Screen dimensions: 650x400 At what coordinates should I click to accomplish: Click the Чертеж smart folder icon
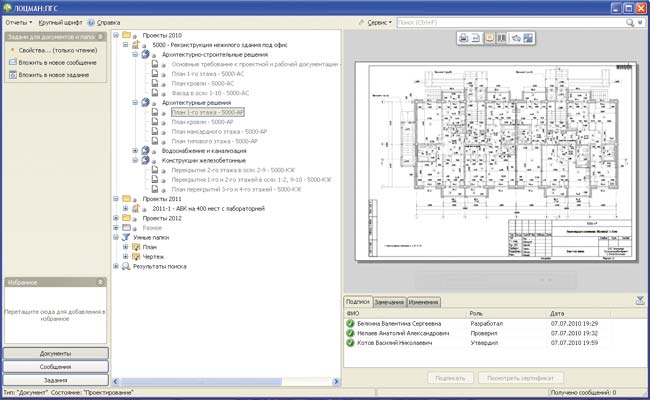pos(136,257)
